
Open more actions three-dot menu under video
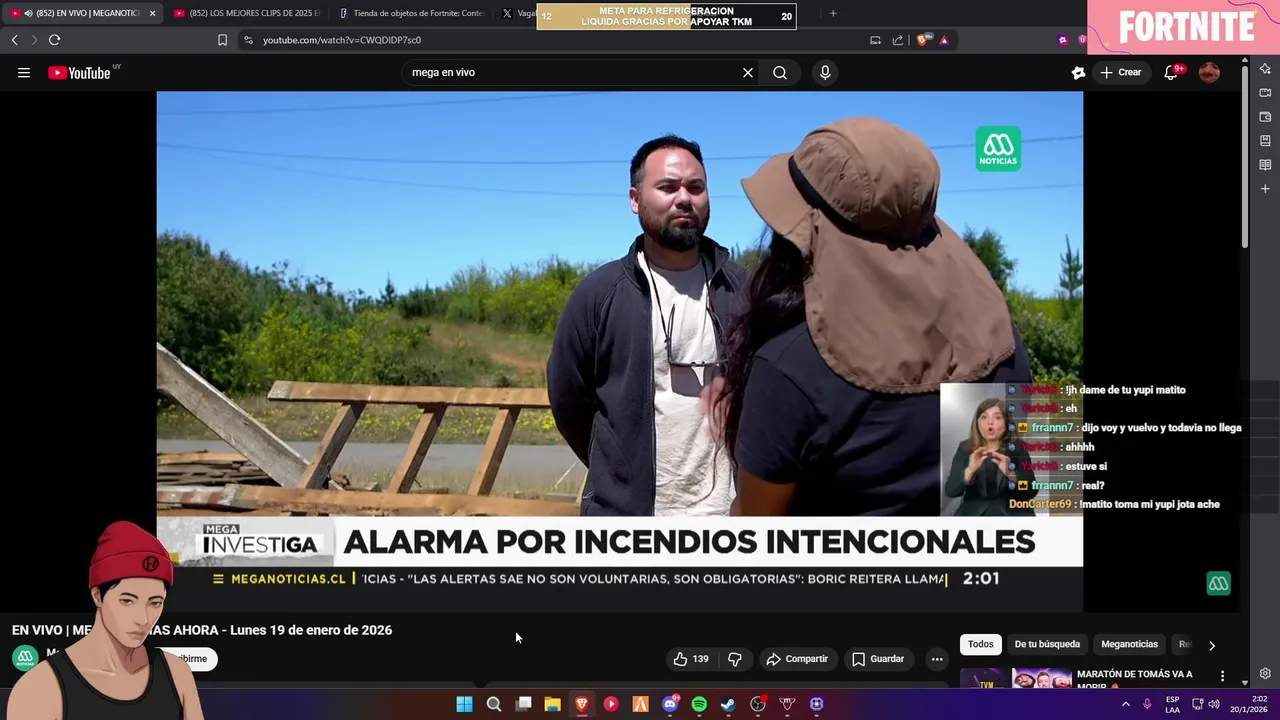pyautogui.click(x=937, y=659)
